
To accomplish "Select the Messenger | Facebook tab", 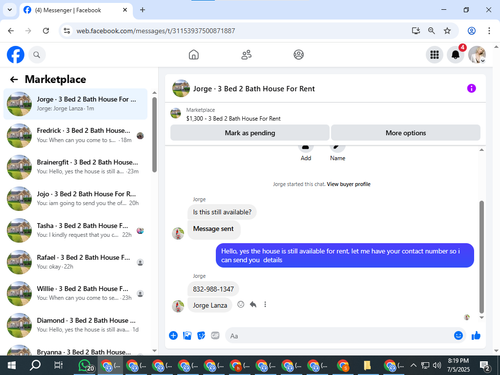I will pyautogui.click(x=76, y=10).
